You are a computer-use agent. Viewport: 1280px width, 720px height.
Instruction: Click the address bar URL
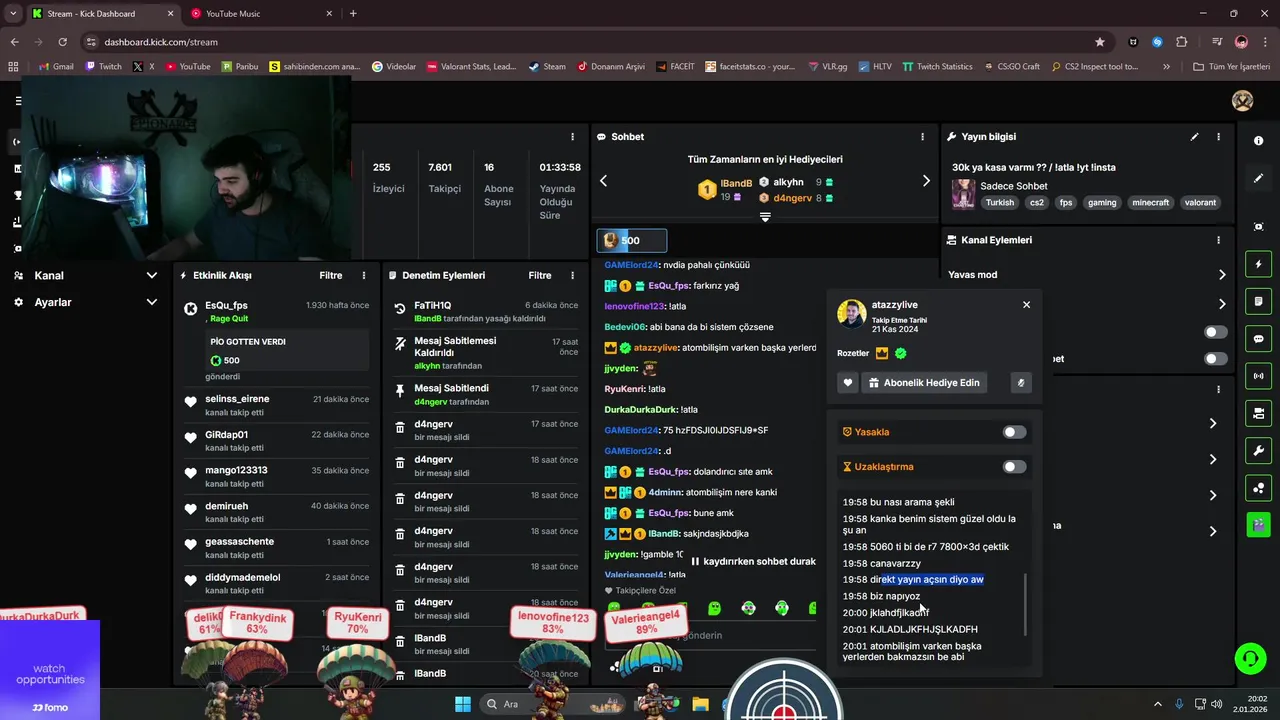(160, 42)
